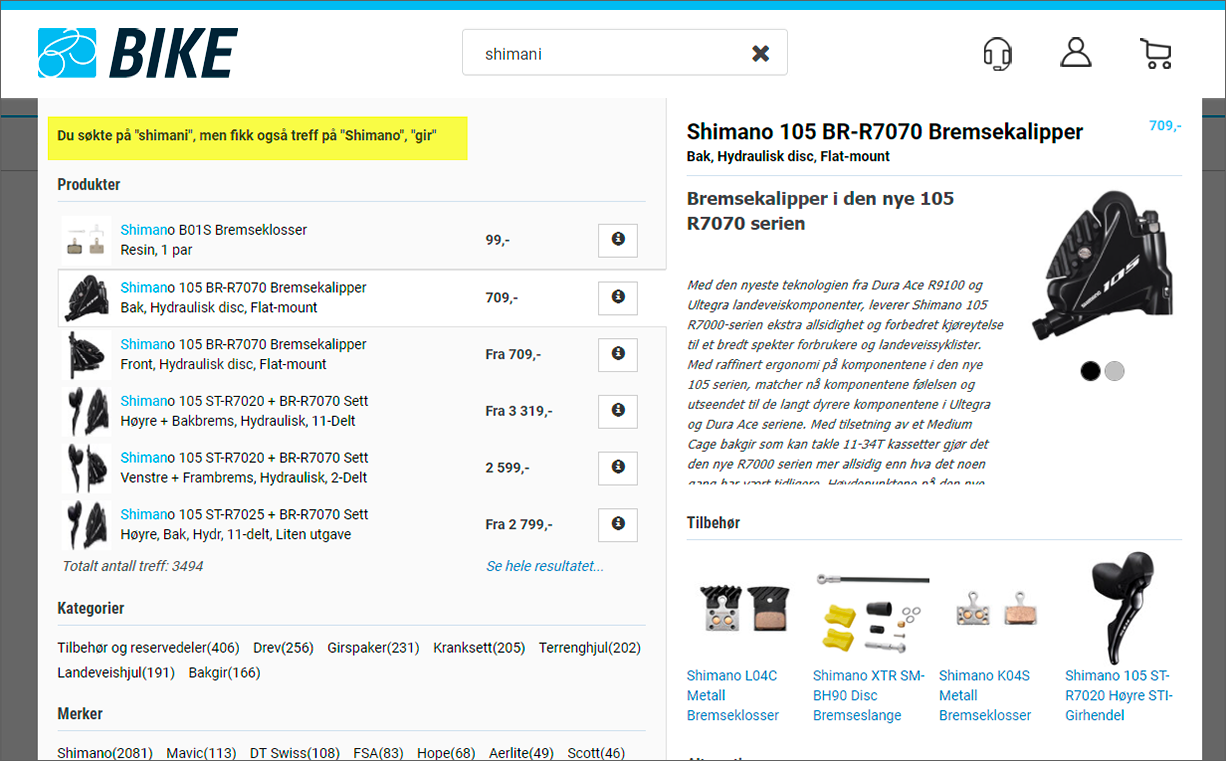The width and height of the screenshot is (1226, 761).
Task: Click the search field containing shimani
Action: (x=624, y=53)
